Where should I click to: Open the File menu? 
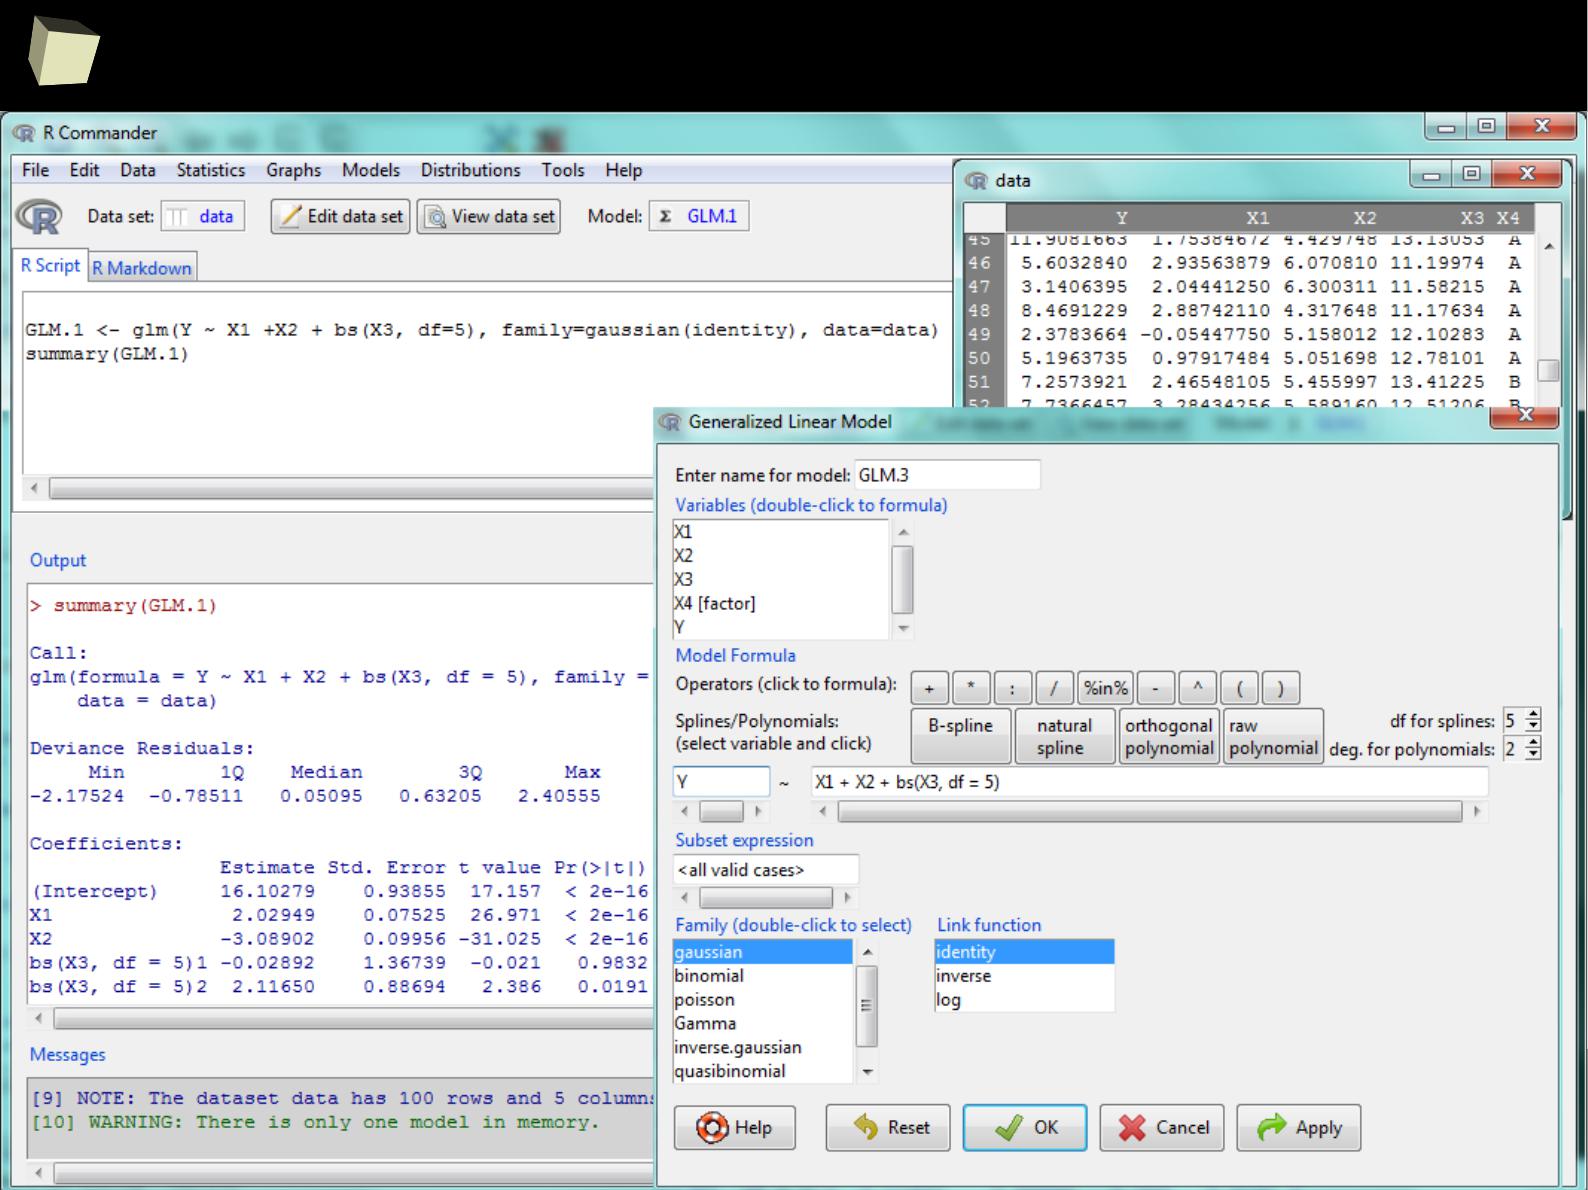pyautogui.click(x=35, y=170)
